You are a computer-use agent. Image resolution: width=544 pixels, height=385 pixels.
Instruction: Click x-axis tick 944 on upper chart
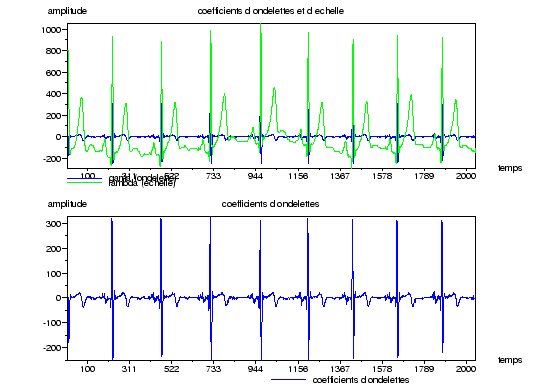[x=255, y=177]
